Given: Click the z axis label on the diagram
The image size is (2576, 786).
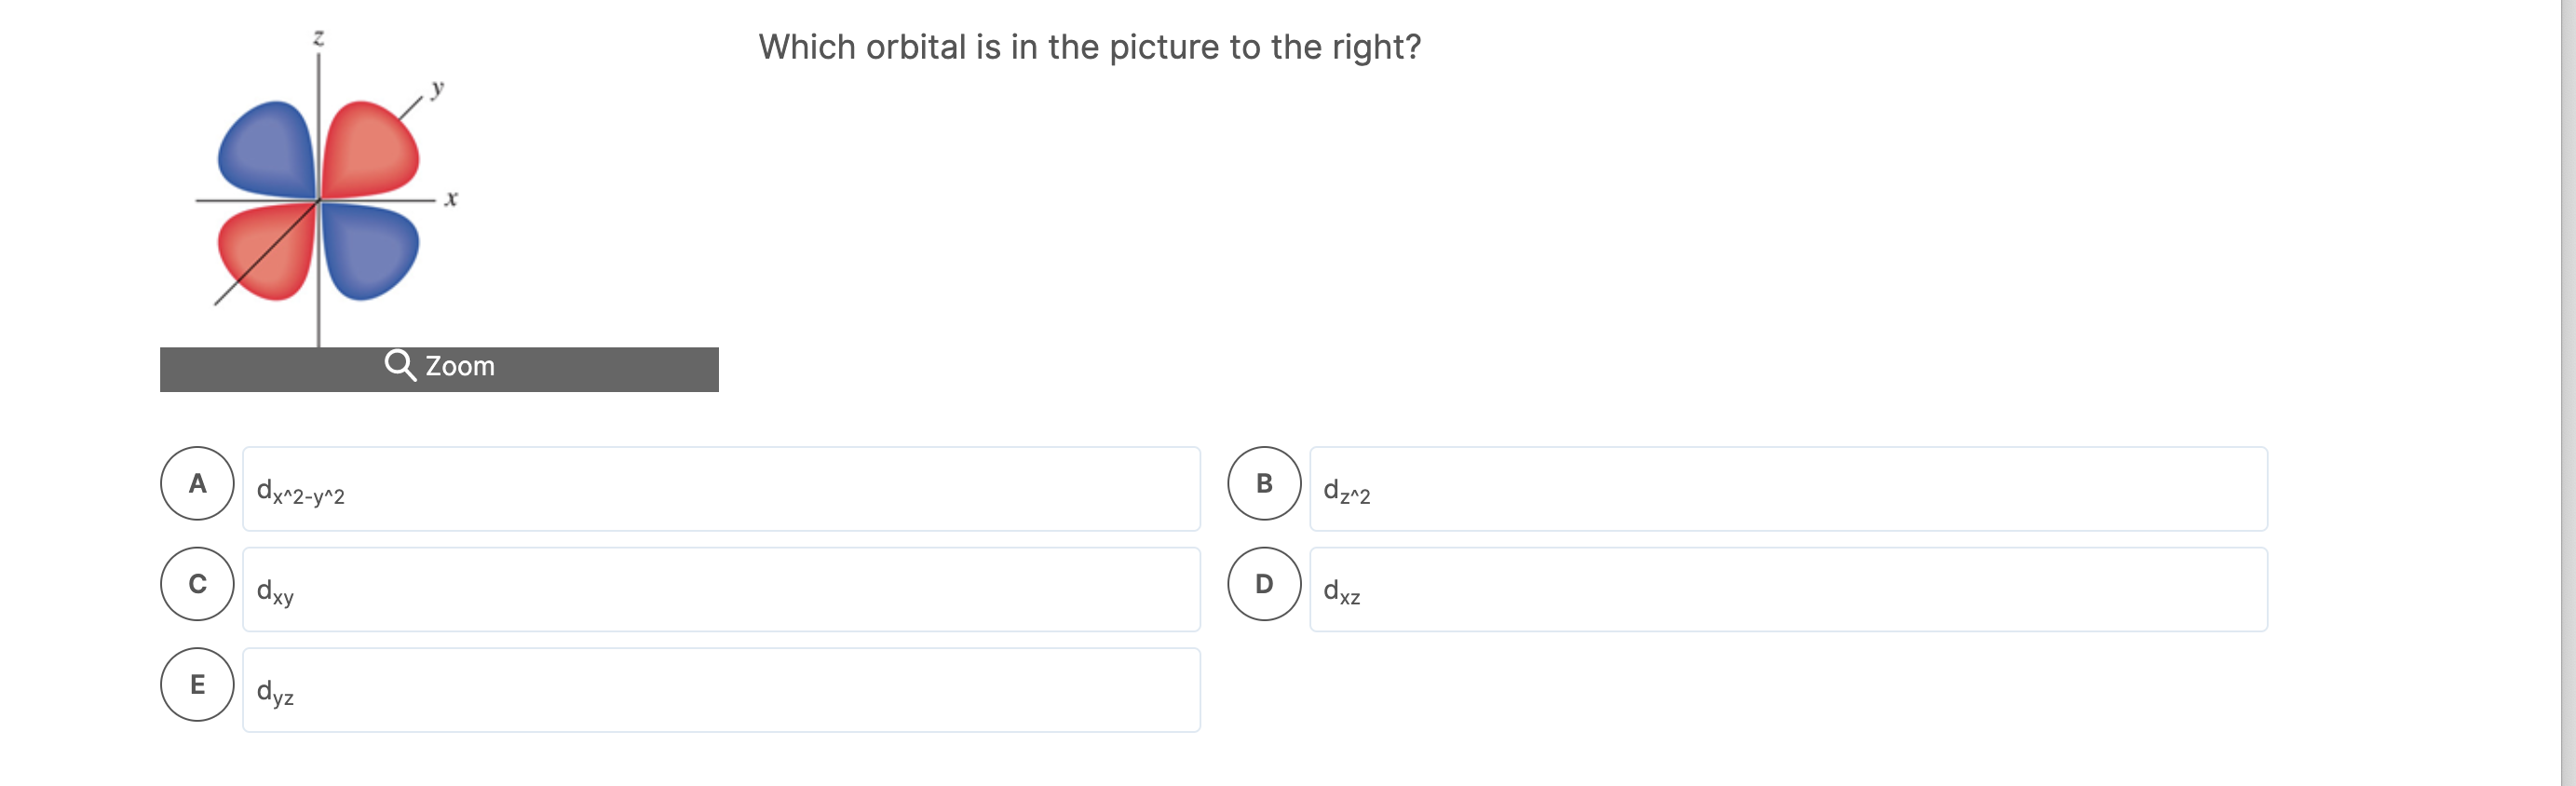Looking at the screenshot, I should tap(318, 38).
